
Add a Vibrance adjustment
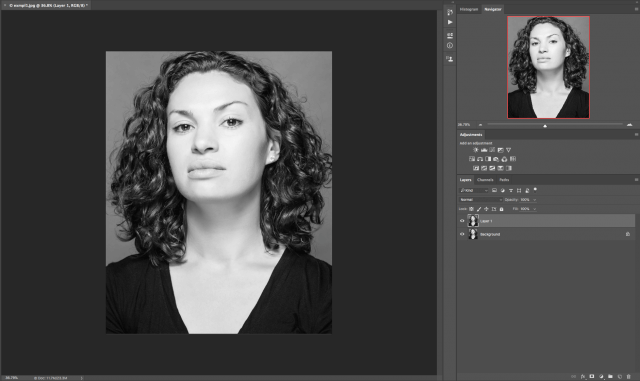(509, 150)
